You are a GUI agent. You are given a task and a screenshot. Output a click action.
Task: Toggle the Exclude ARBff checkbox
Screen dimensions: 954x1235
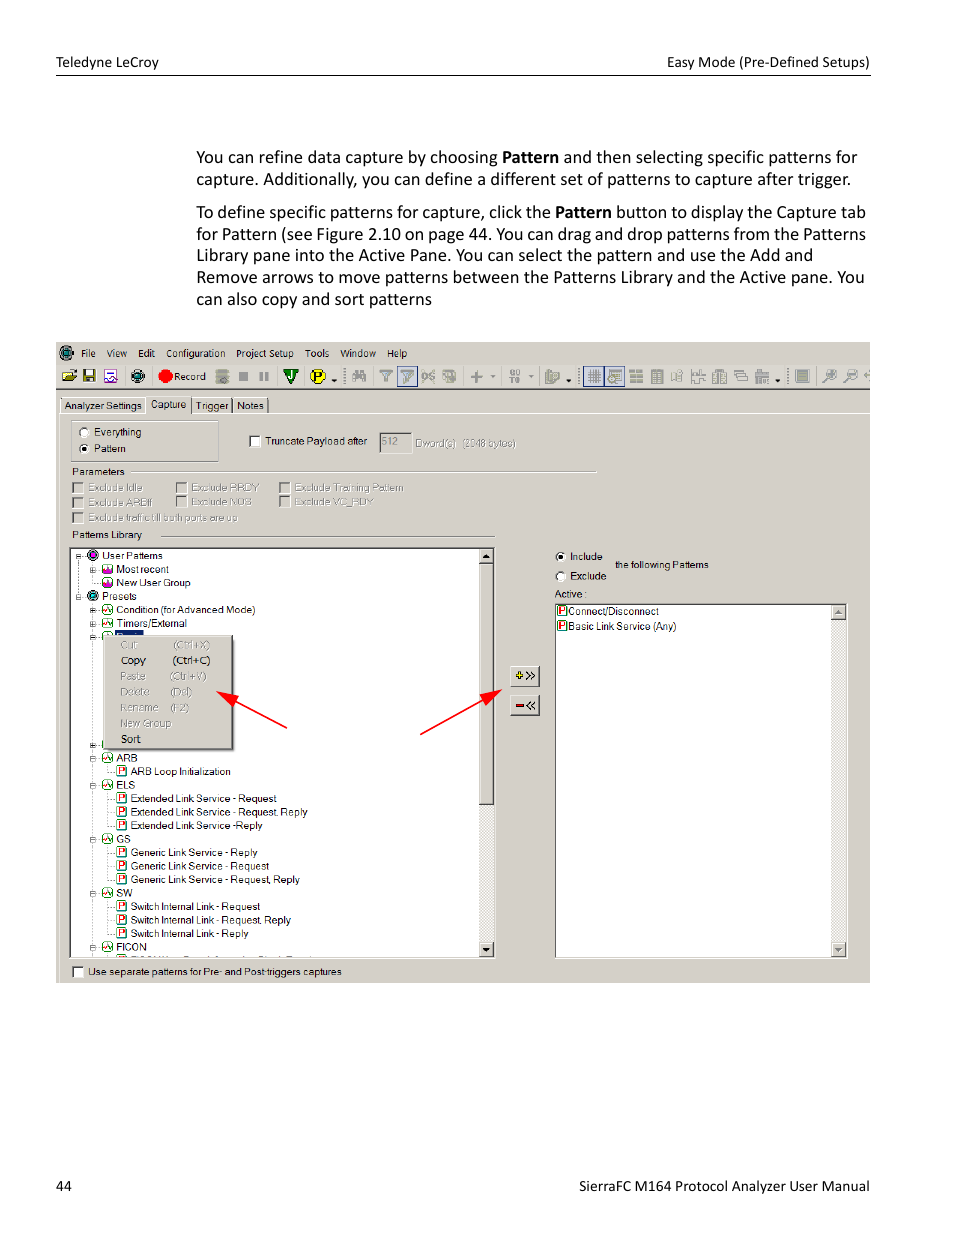[x=78, y=503]
